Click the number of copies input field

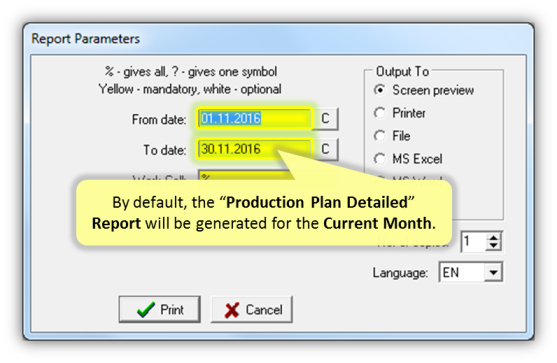pos(474,242)
